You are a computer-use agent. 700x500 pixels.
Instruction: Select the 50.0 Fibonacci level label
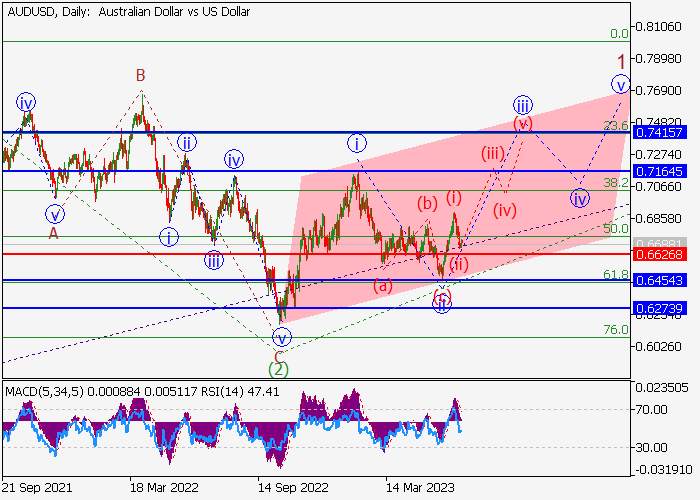(x=616, y=229)
